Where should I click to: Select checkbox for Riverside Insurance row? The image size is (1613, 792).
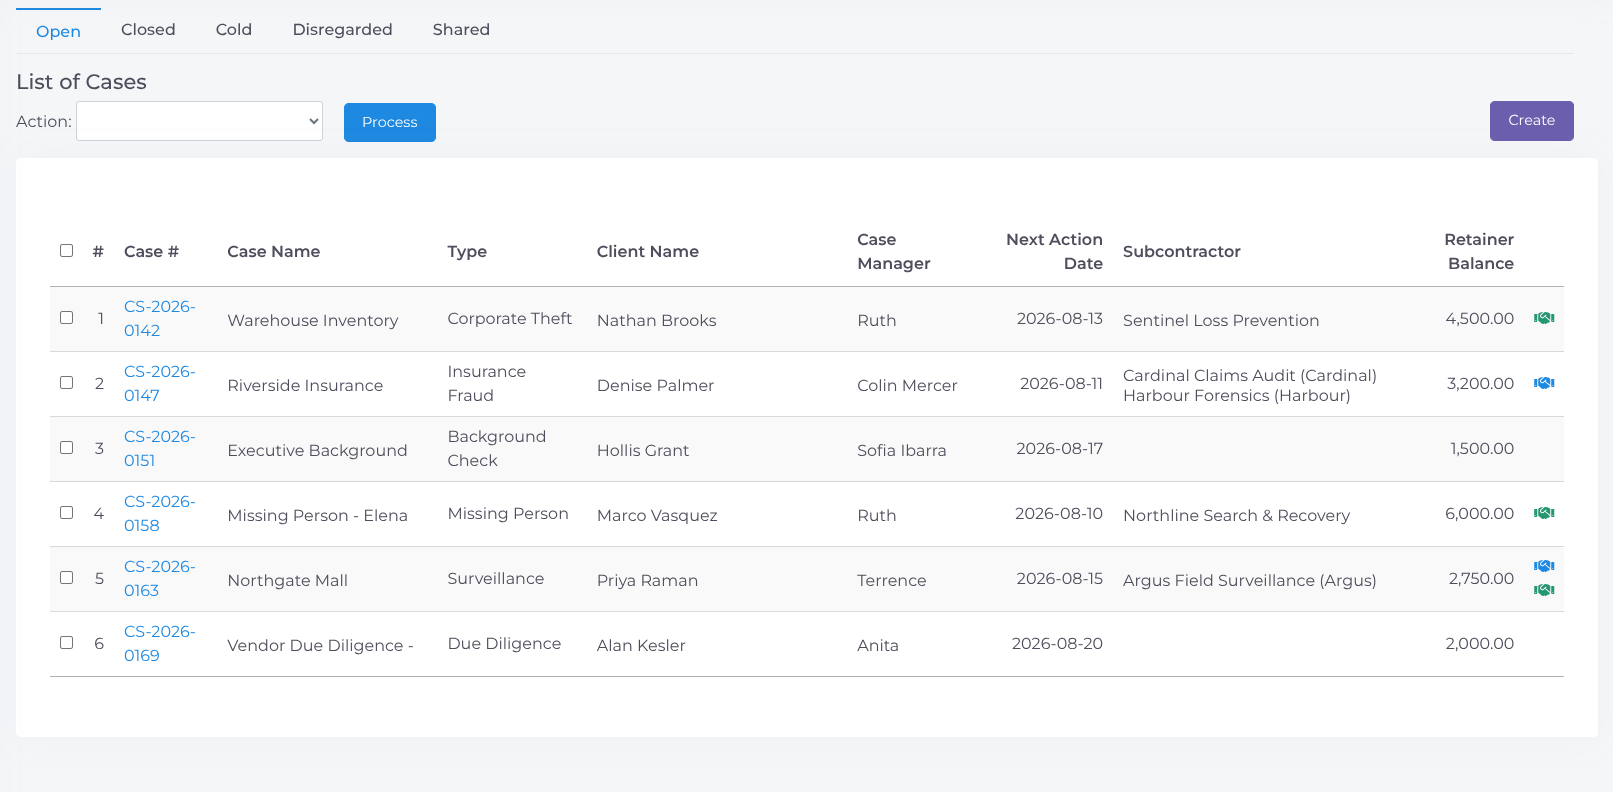pos(67,383)
